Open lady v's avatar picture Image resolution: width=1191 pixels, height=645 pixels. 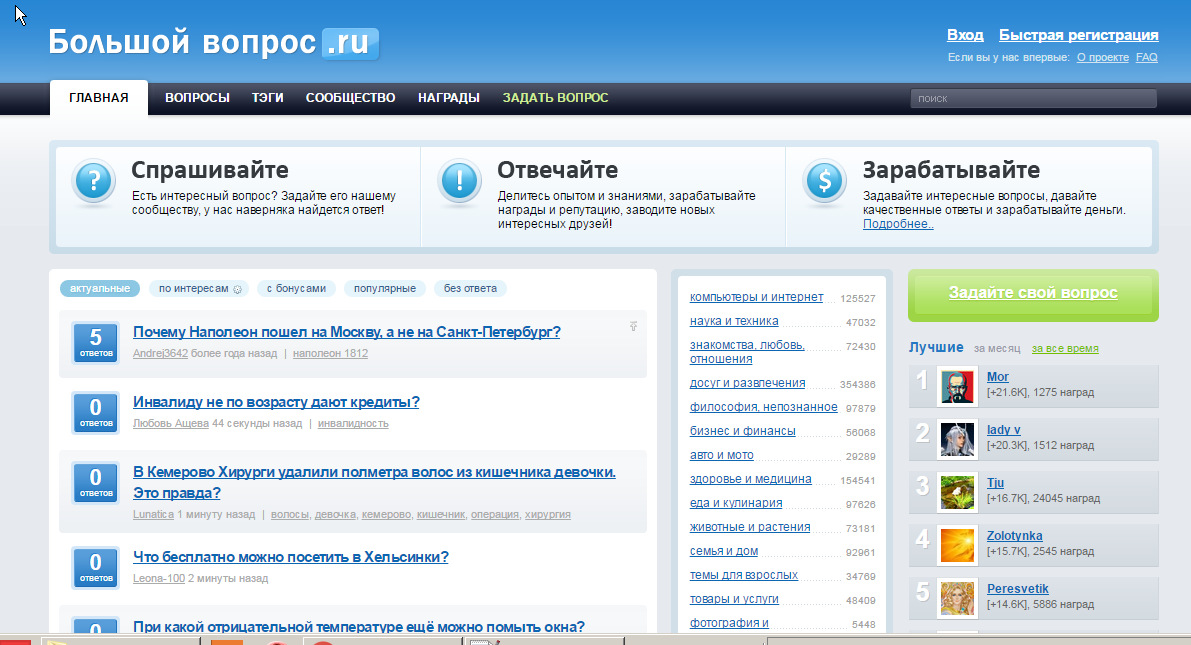point(957,439)
